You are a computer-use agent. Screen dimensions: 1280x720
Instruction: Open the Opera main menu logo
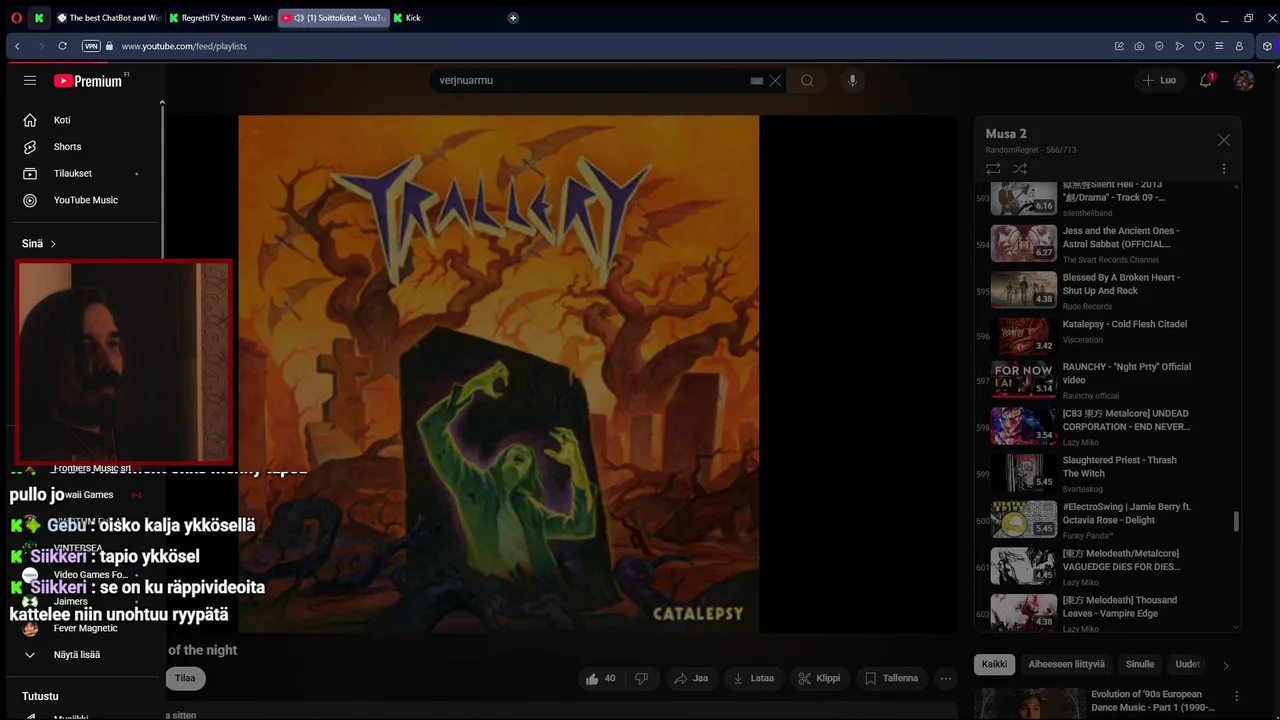16,18
